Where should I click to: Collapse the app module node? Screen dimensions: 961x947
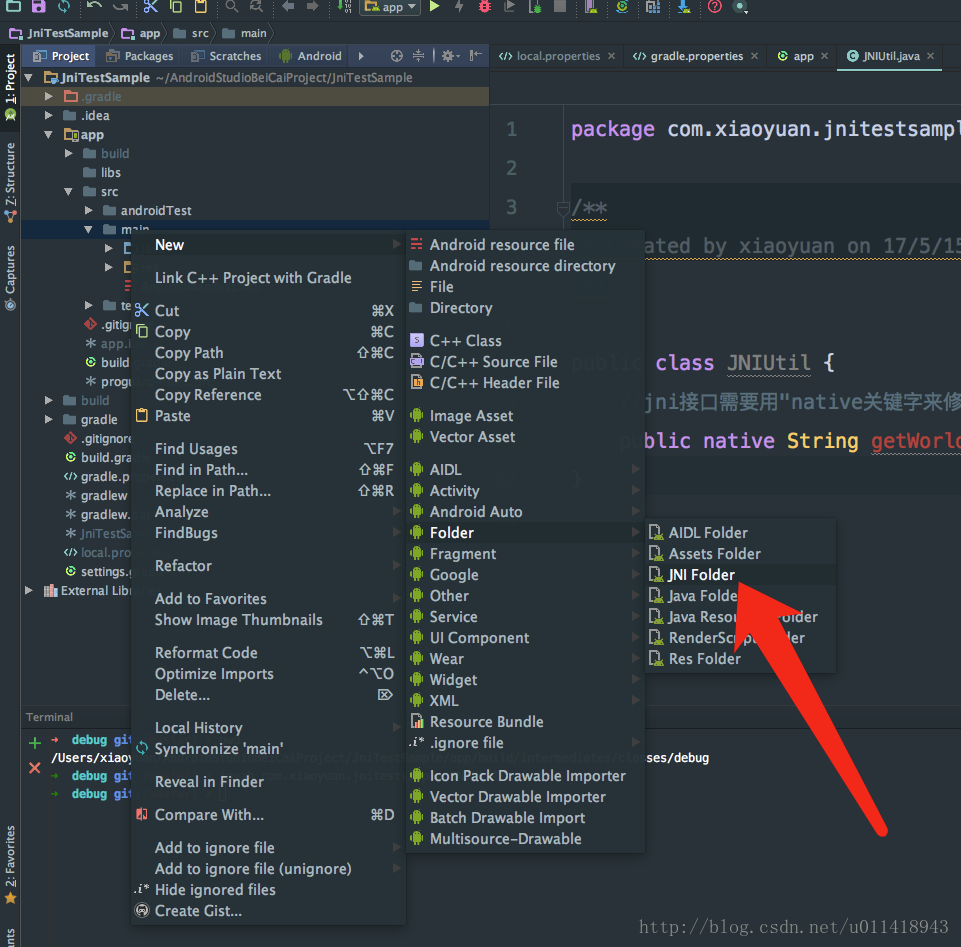tap(48, 135)
